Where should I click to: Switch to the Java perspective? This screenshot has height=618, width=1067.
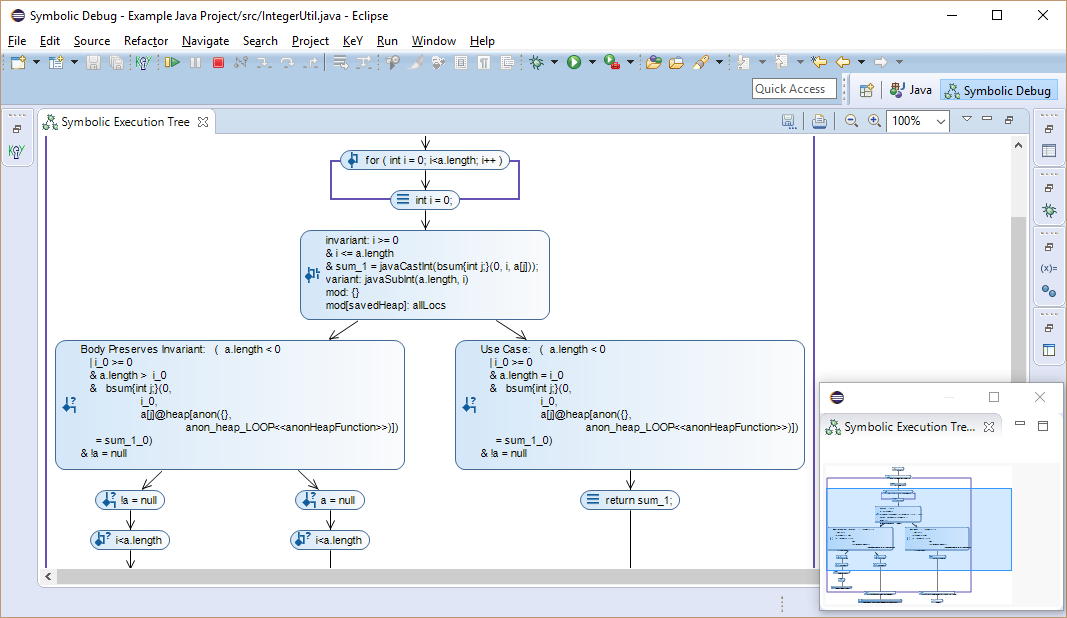point(910,90)
